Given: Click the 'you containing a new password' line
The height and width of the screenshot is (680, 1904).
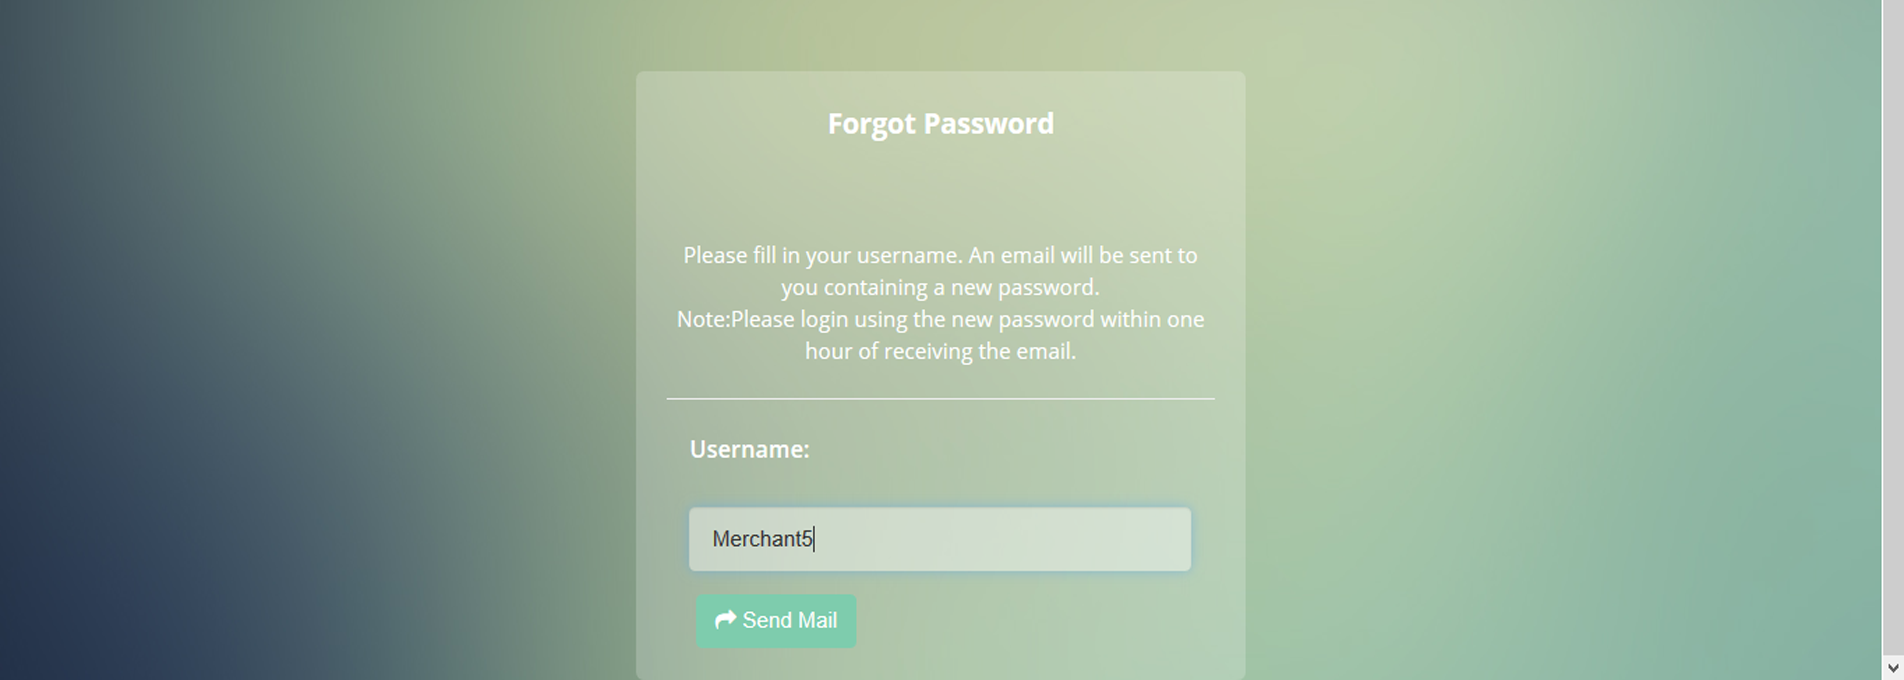Looking at the screenshot, I should pos(940,288).
